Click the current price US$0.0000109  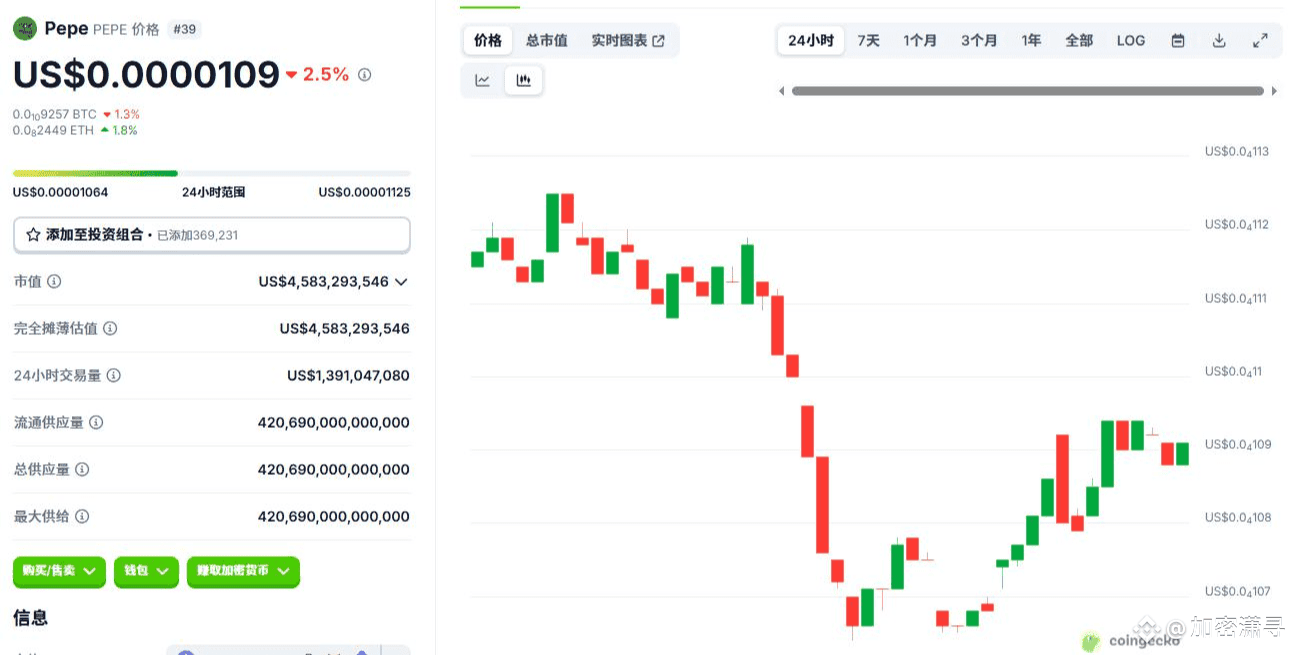pos(146,75)
